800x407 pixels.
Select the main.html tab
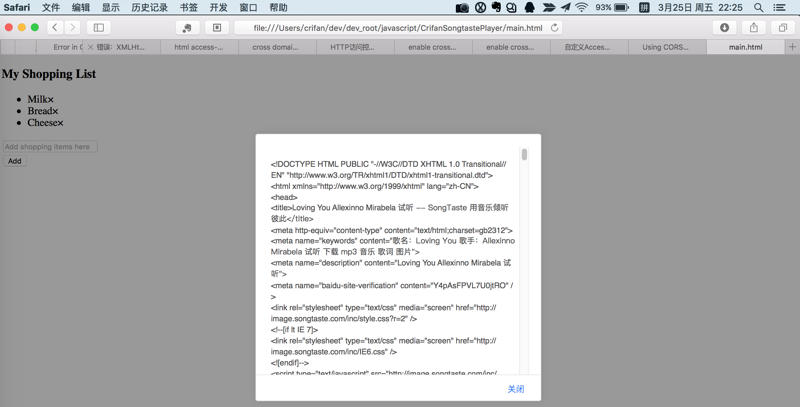[745, 47]
